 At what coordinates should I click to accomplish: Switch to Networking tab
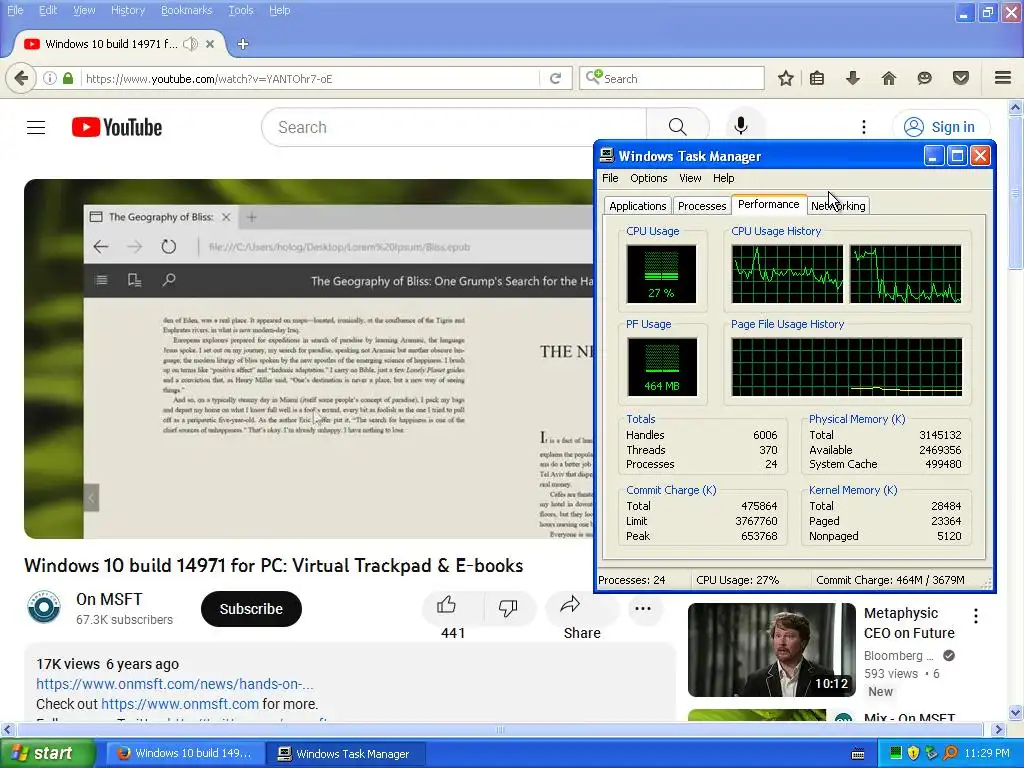click(838, 206)
